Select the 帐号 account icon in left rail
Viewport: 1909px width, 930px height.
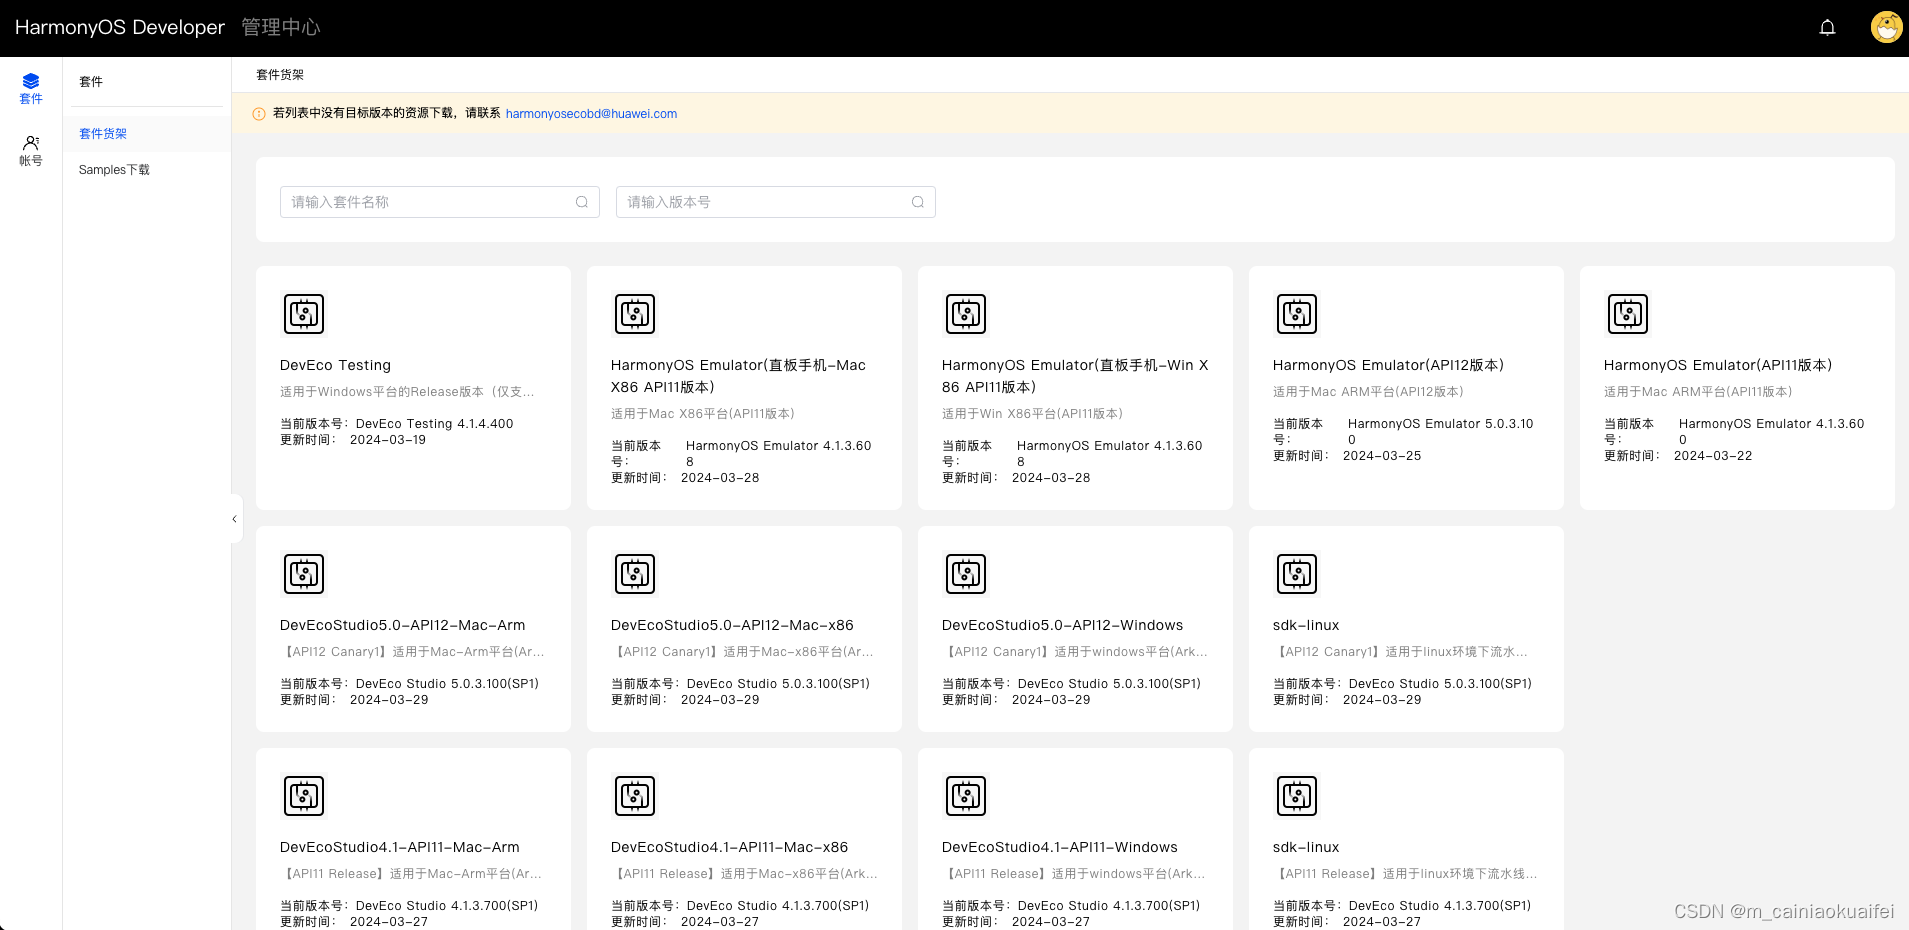click(31, 143)
